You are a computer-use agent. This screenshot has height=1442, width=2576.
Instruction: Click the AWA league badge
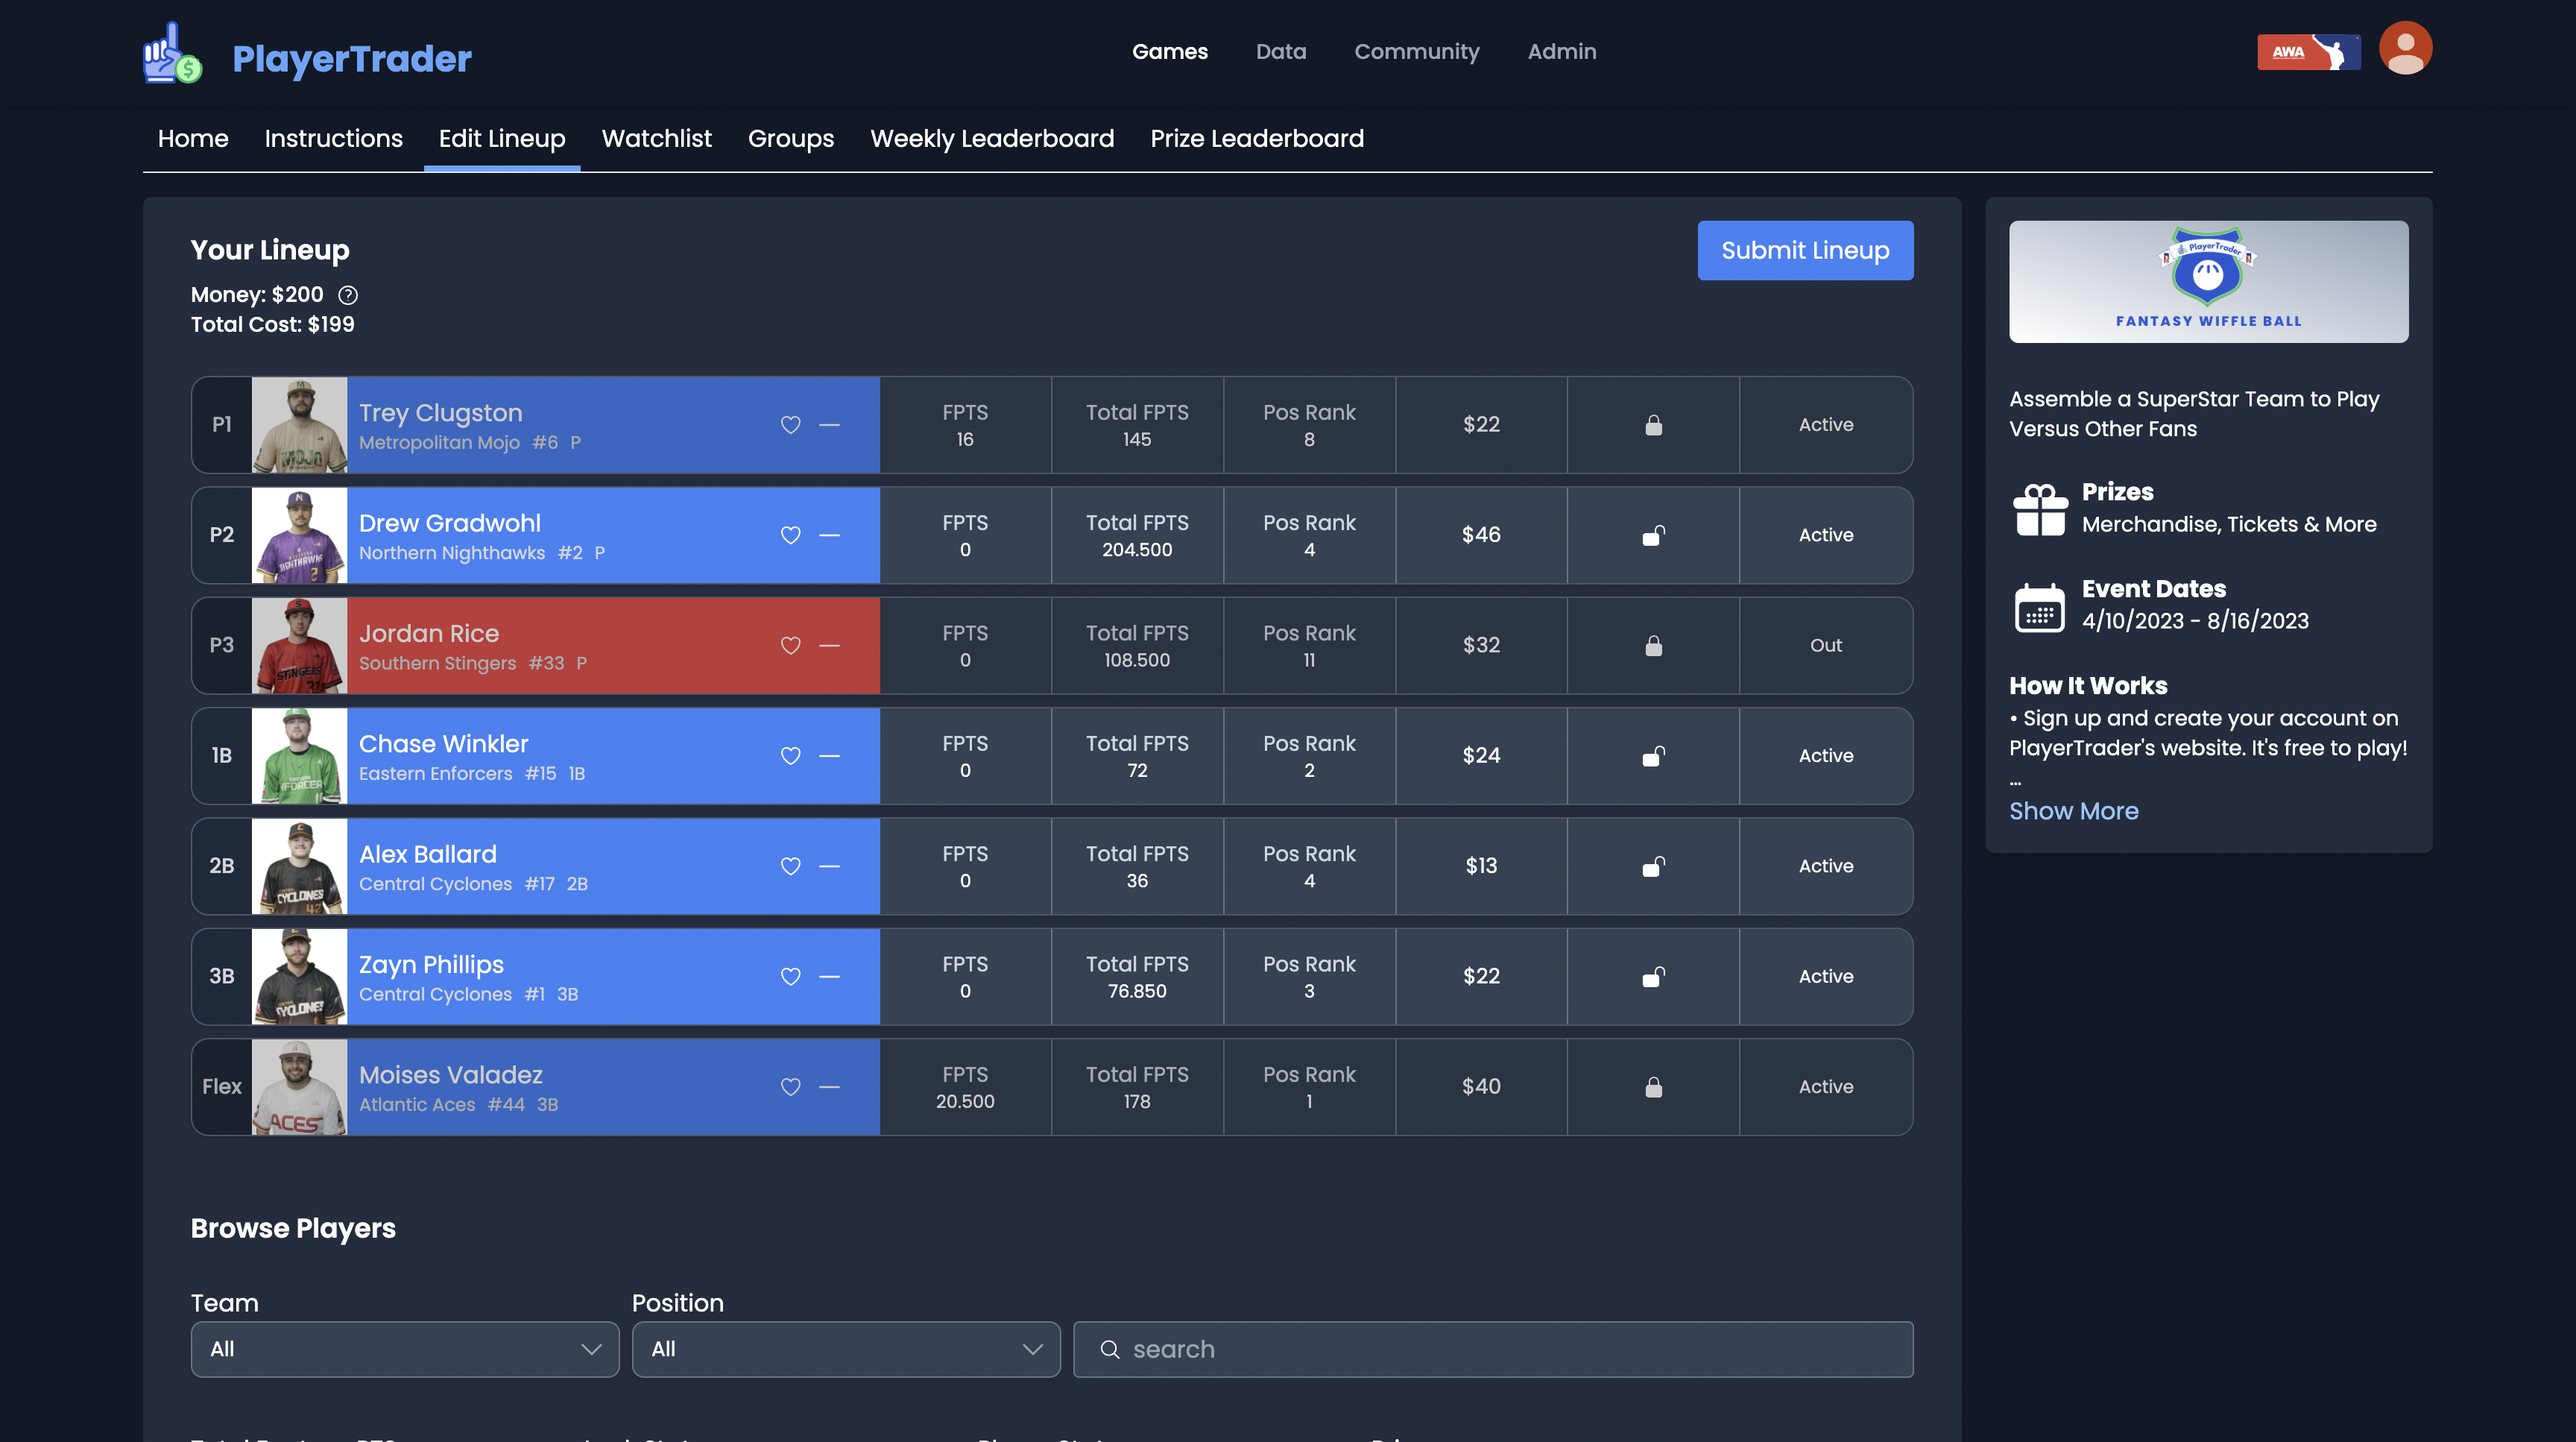coord(2308,52)
